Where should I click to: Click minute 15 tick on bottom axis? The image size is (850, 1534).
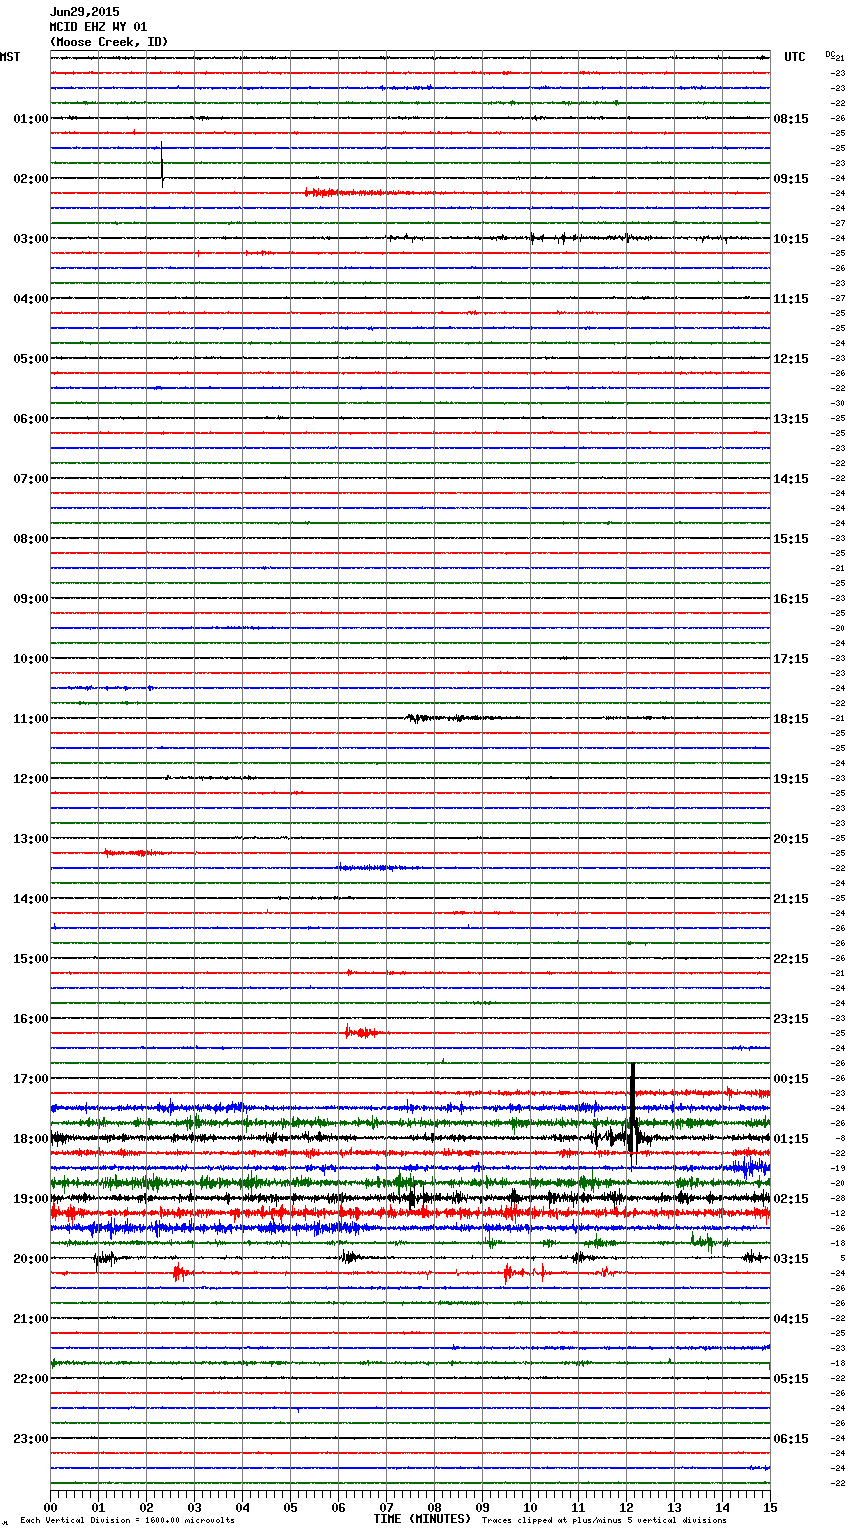pyautogui.click(x=769, y=1507)
